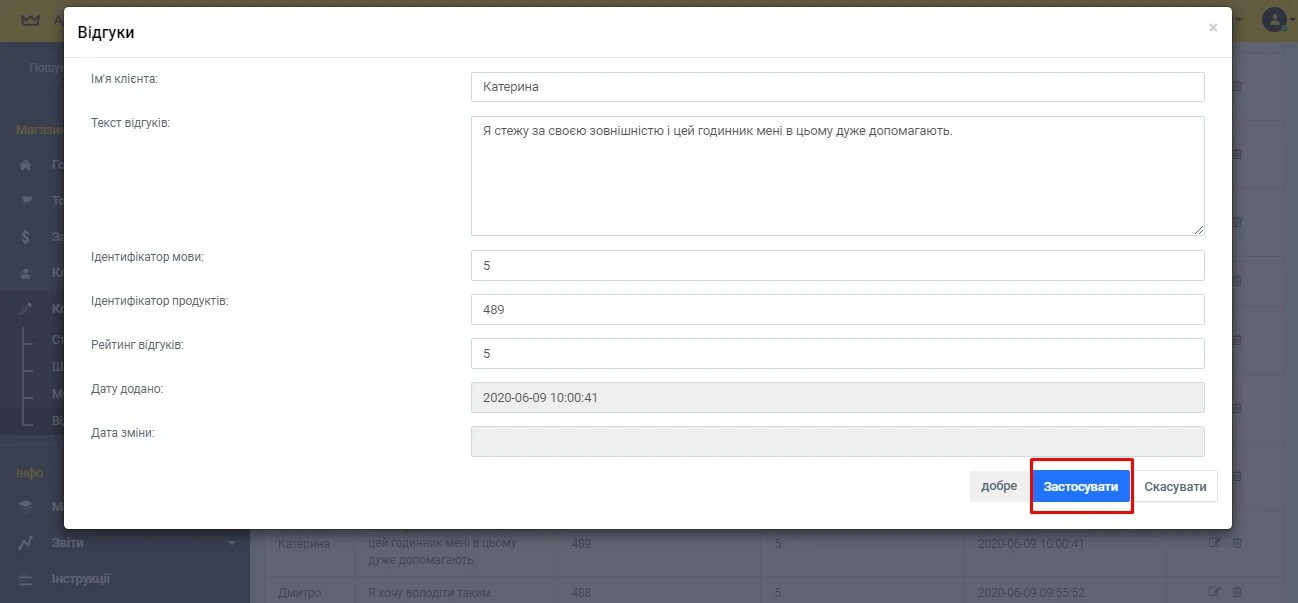The height and width of the screenshot is (603, 1298).
Task: Click the textarea resize handle
Action: 1198,229
